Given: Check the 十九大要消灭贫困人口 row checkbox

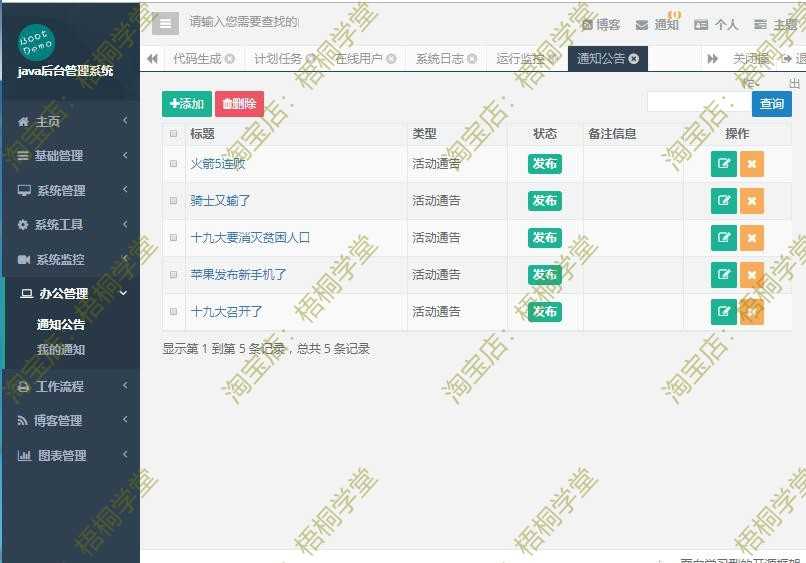Looking at the screenshot, I should click(173, 238).
